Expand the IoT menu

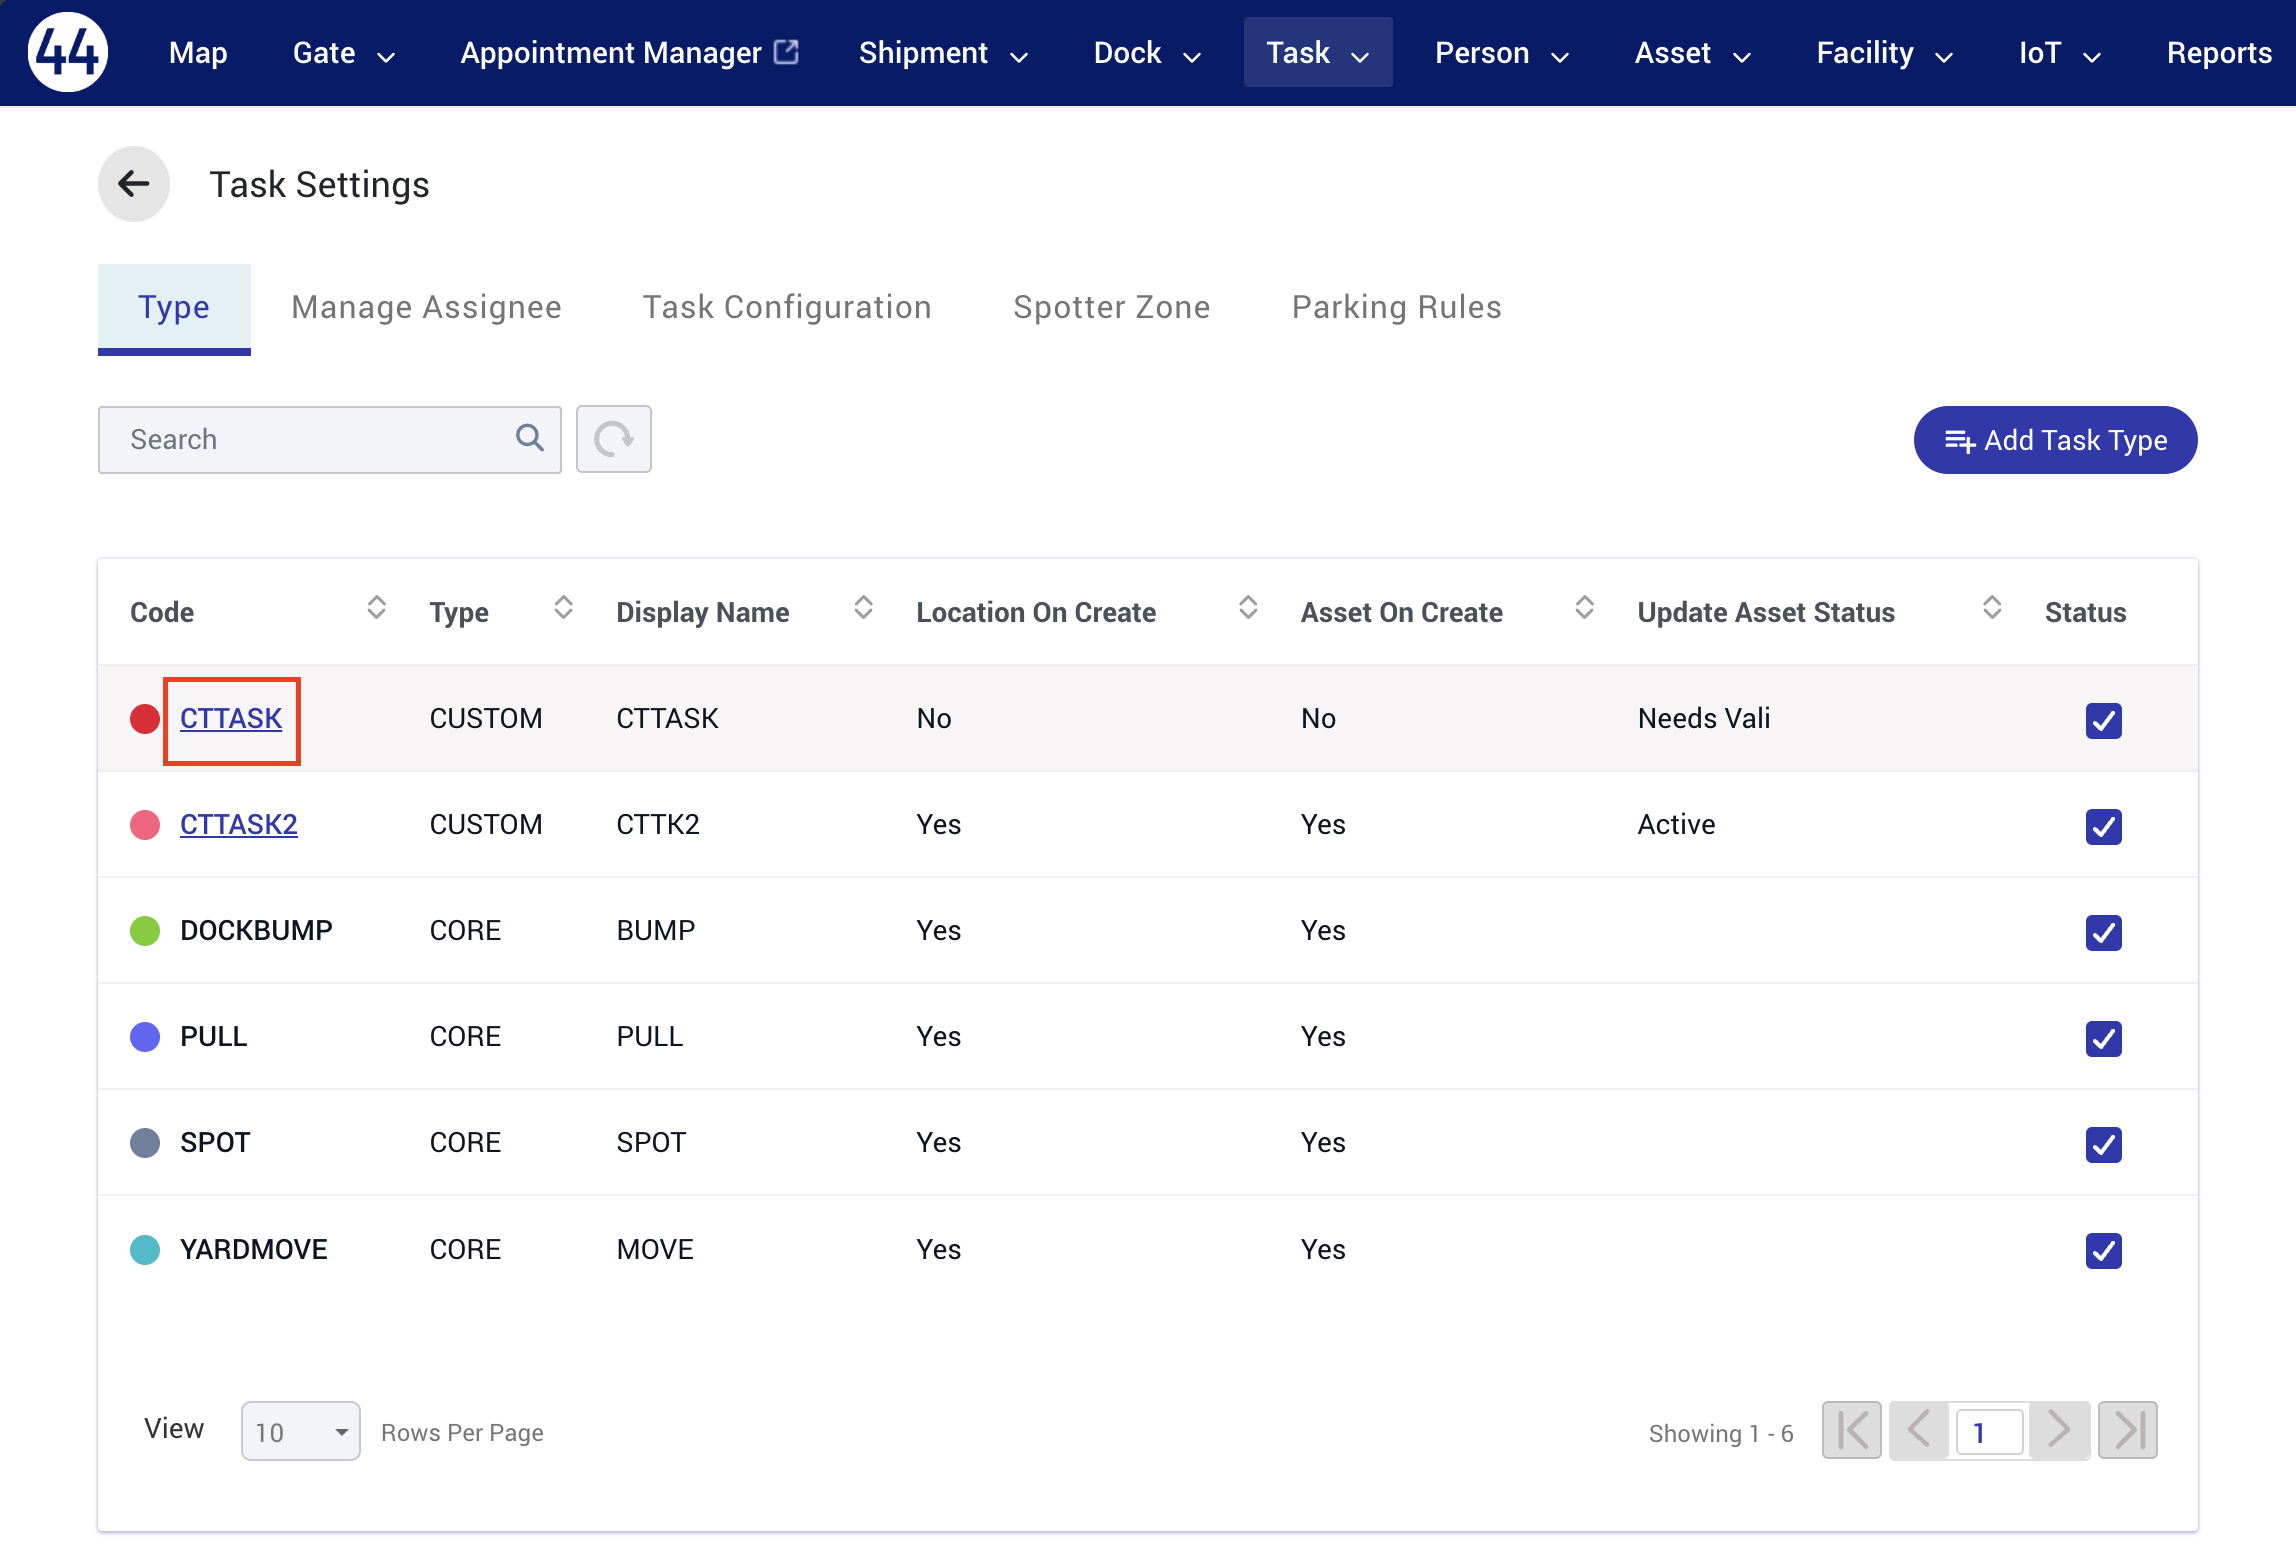click(2059, 53)
